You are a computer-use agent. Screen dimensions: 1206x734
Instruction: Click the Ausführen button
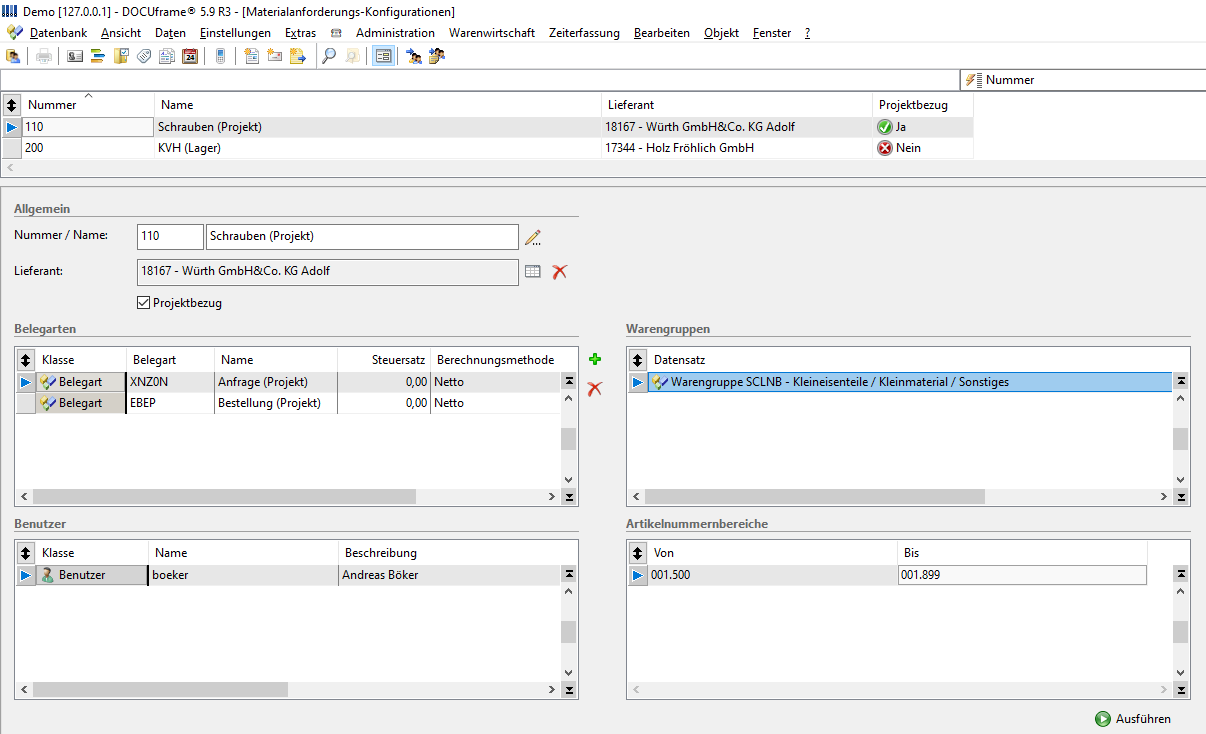pyautogui.click(x=1133, y=719)
